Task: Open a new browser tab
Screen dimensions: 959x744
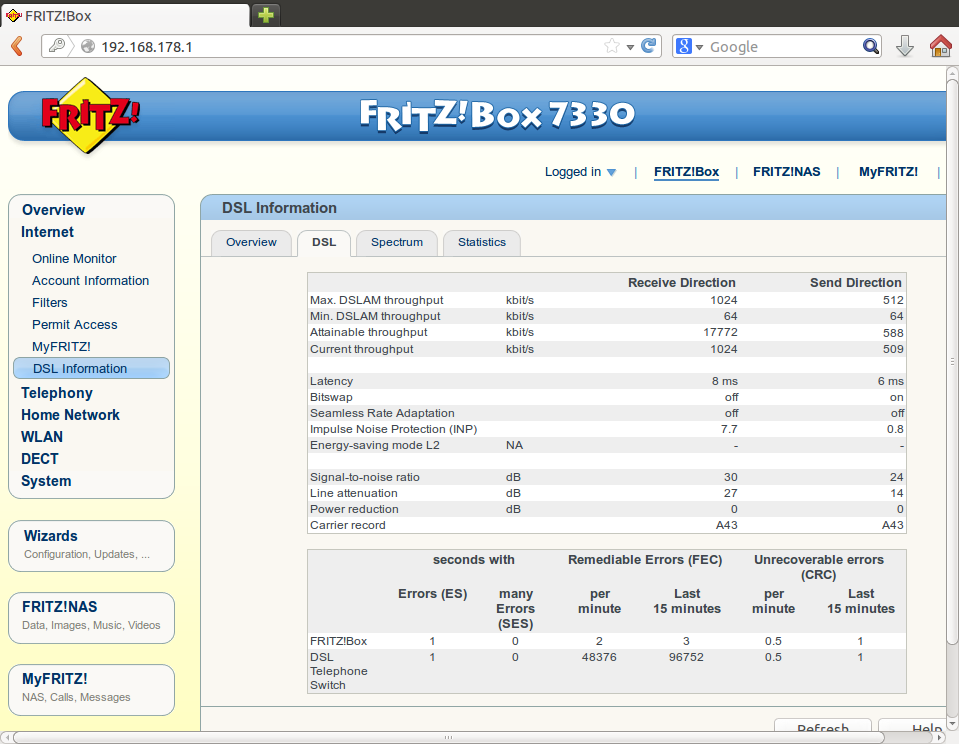Action: click(266, 14)
